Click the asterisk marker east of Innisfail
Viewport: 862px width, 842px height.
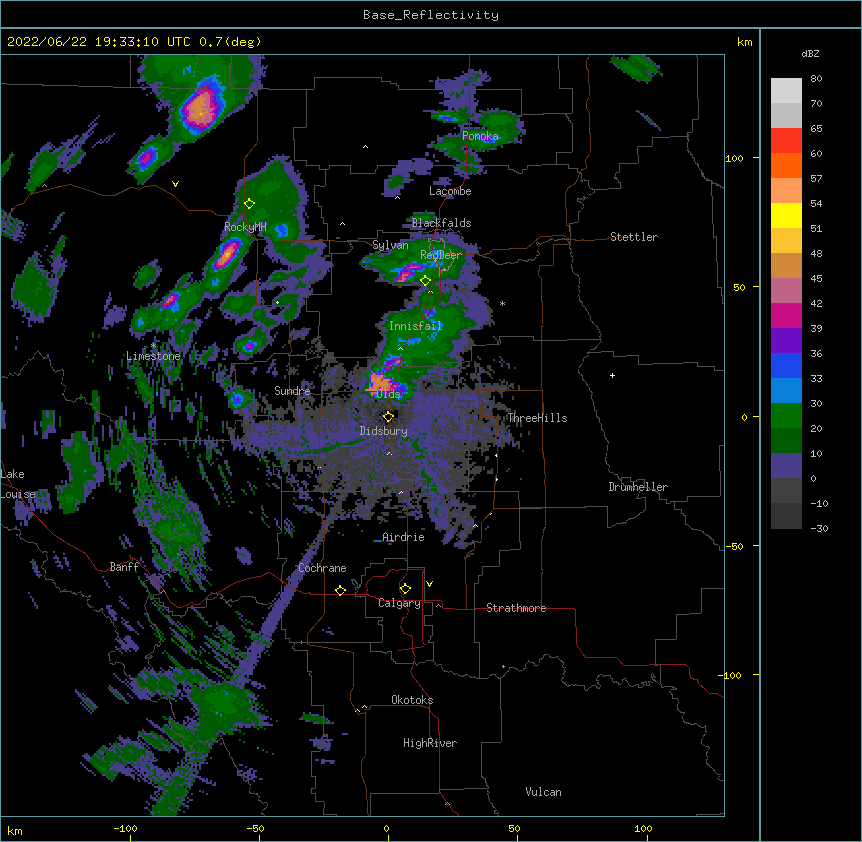click(x=502, y=303)
